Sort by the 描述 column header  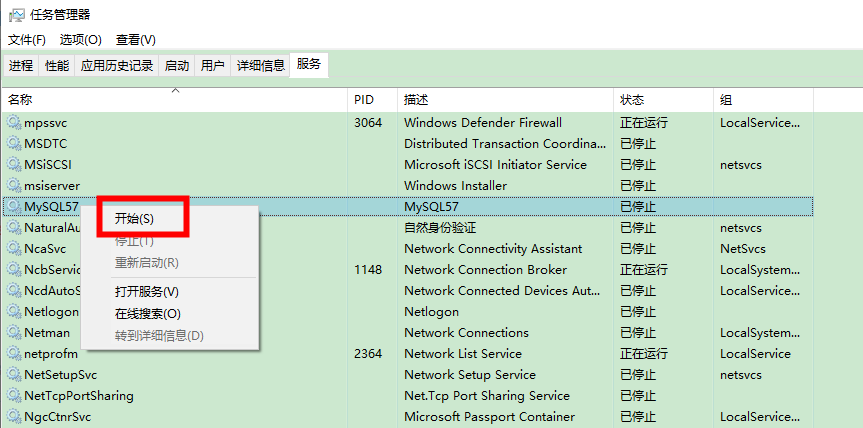(505, 100)
